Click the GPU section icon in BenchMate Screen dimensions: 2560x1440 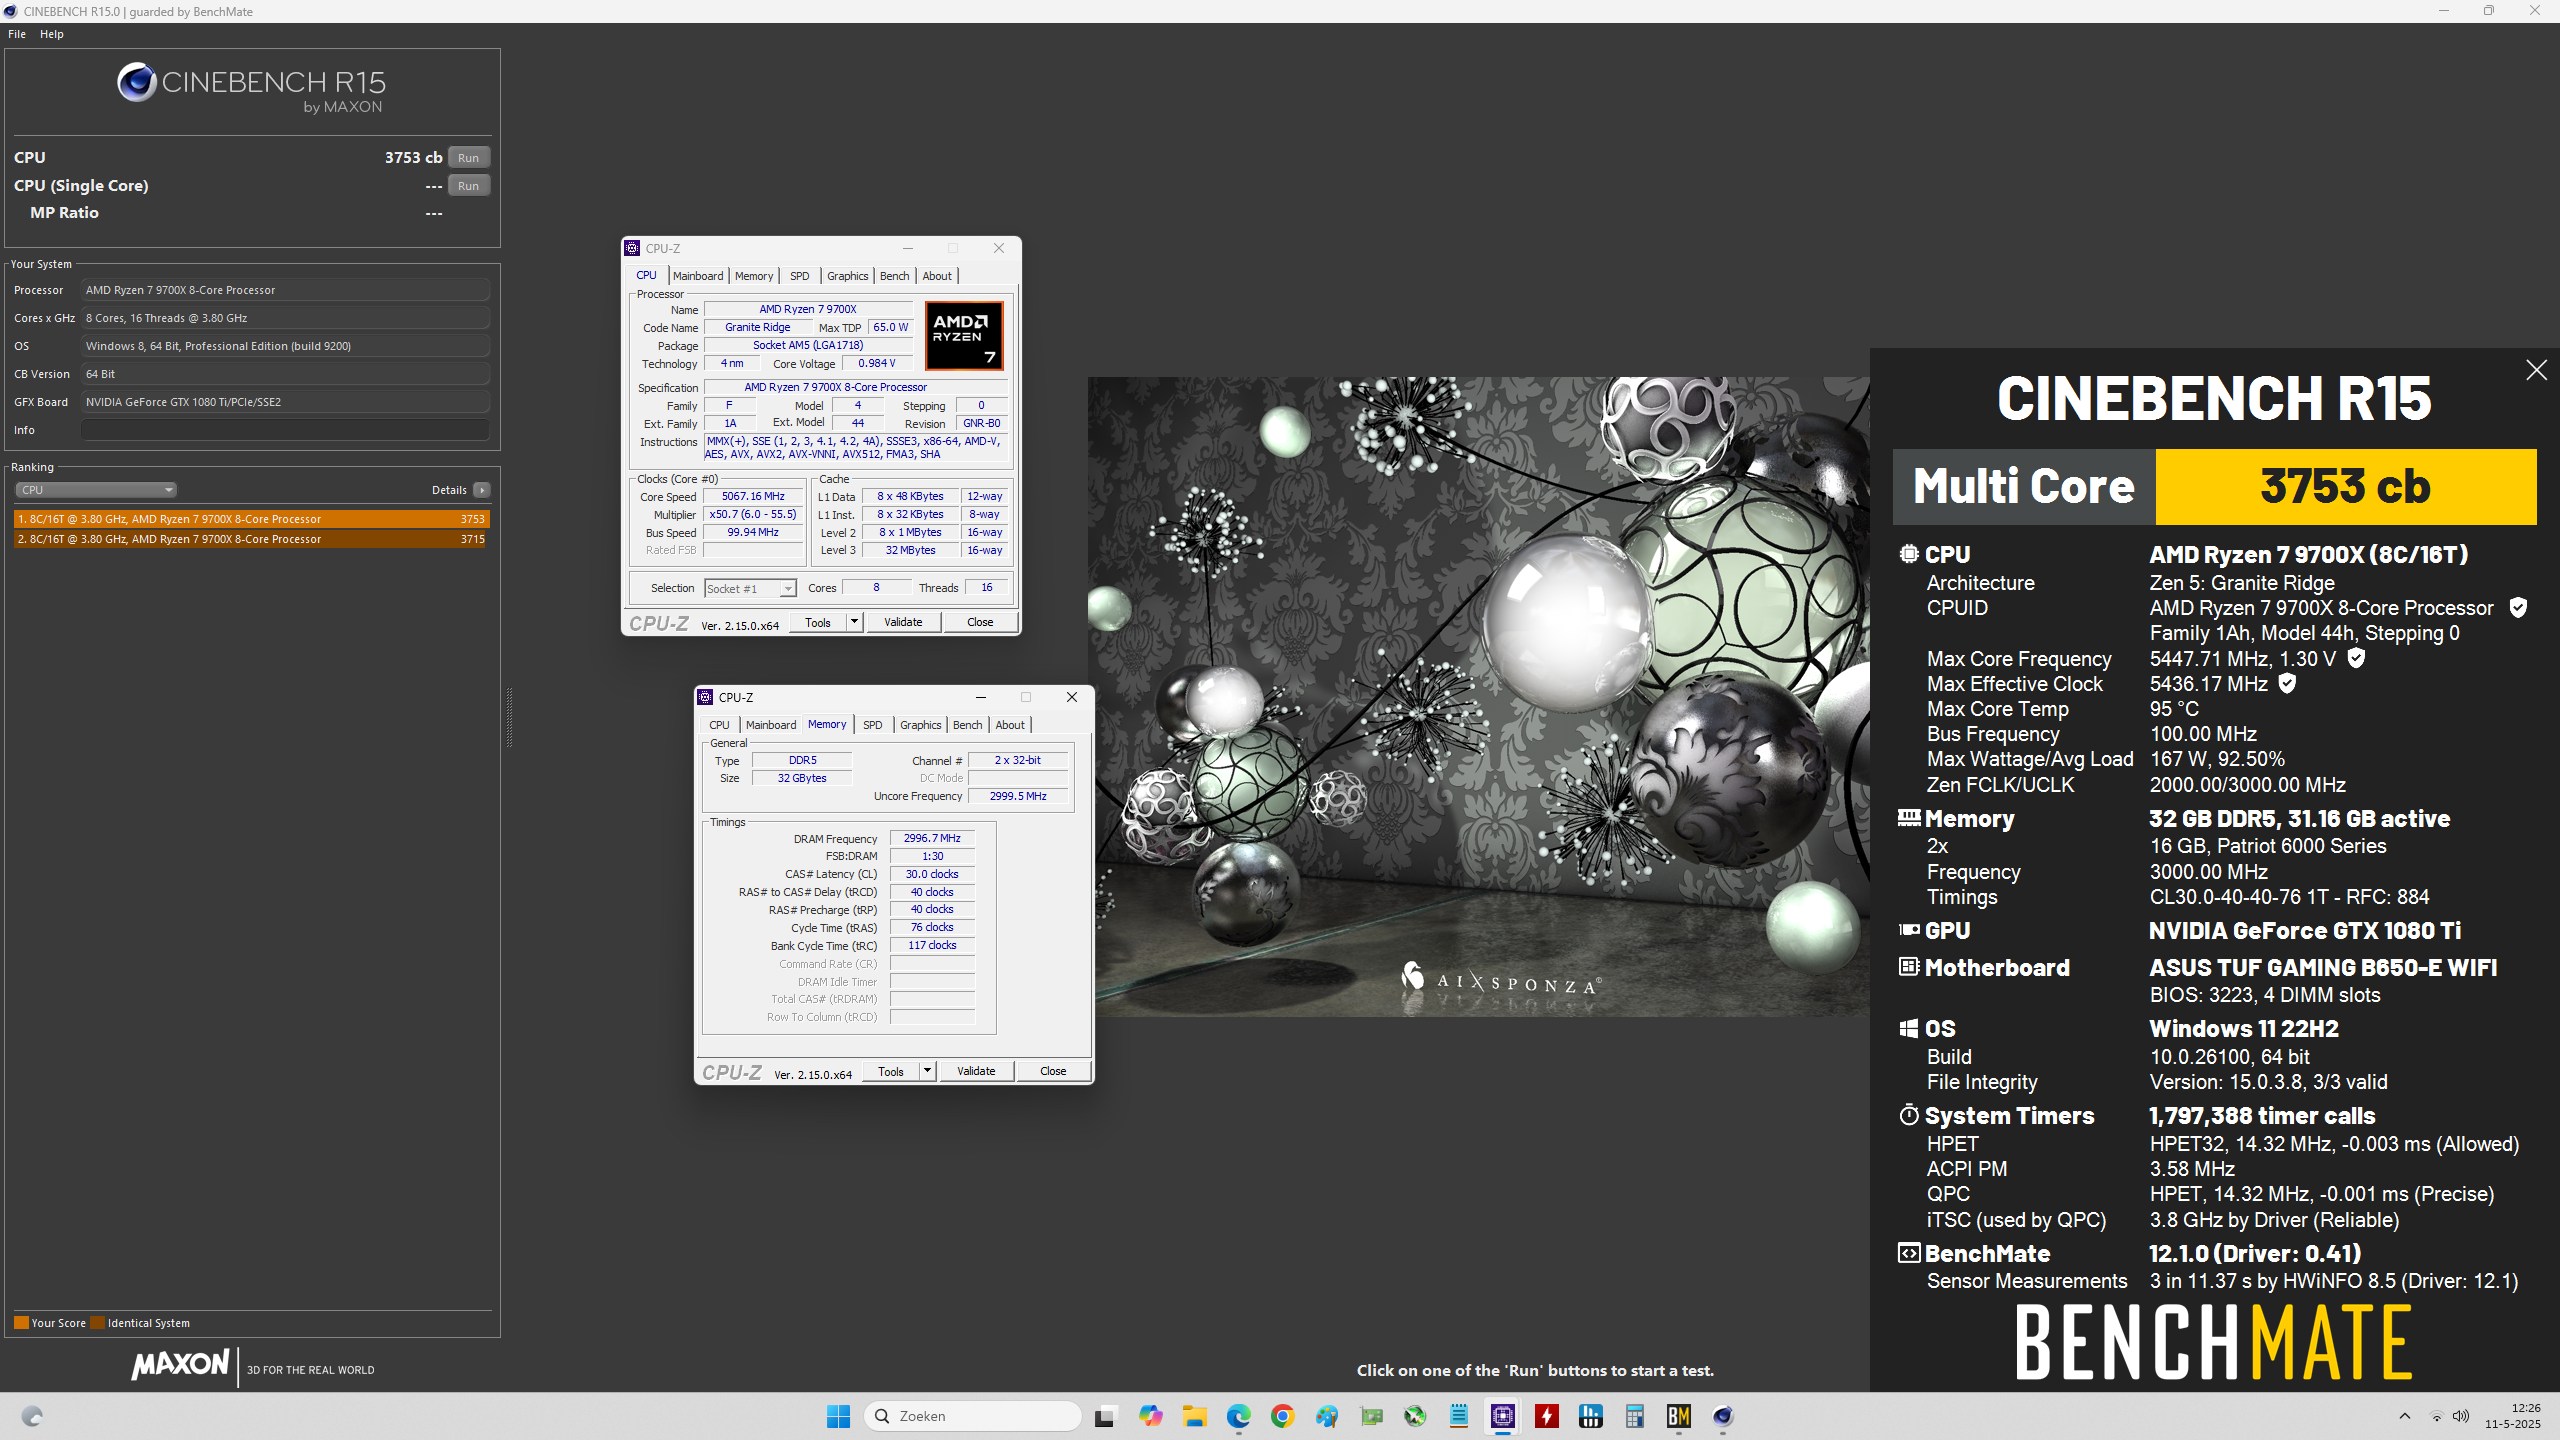tap(1909, 930)
